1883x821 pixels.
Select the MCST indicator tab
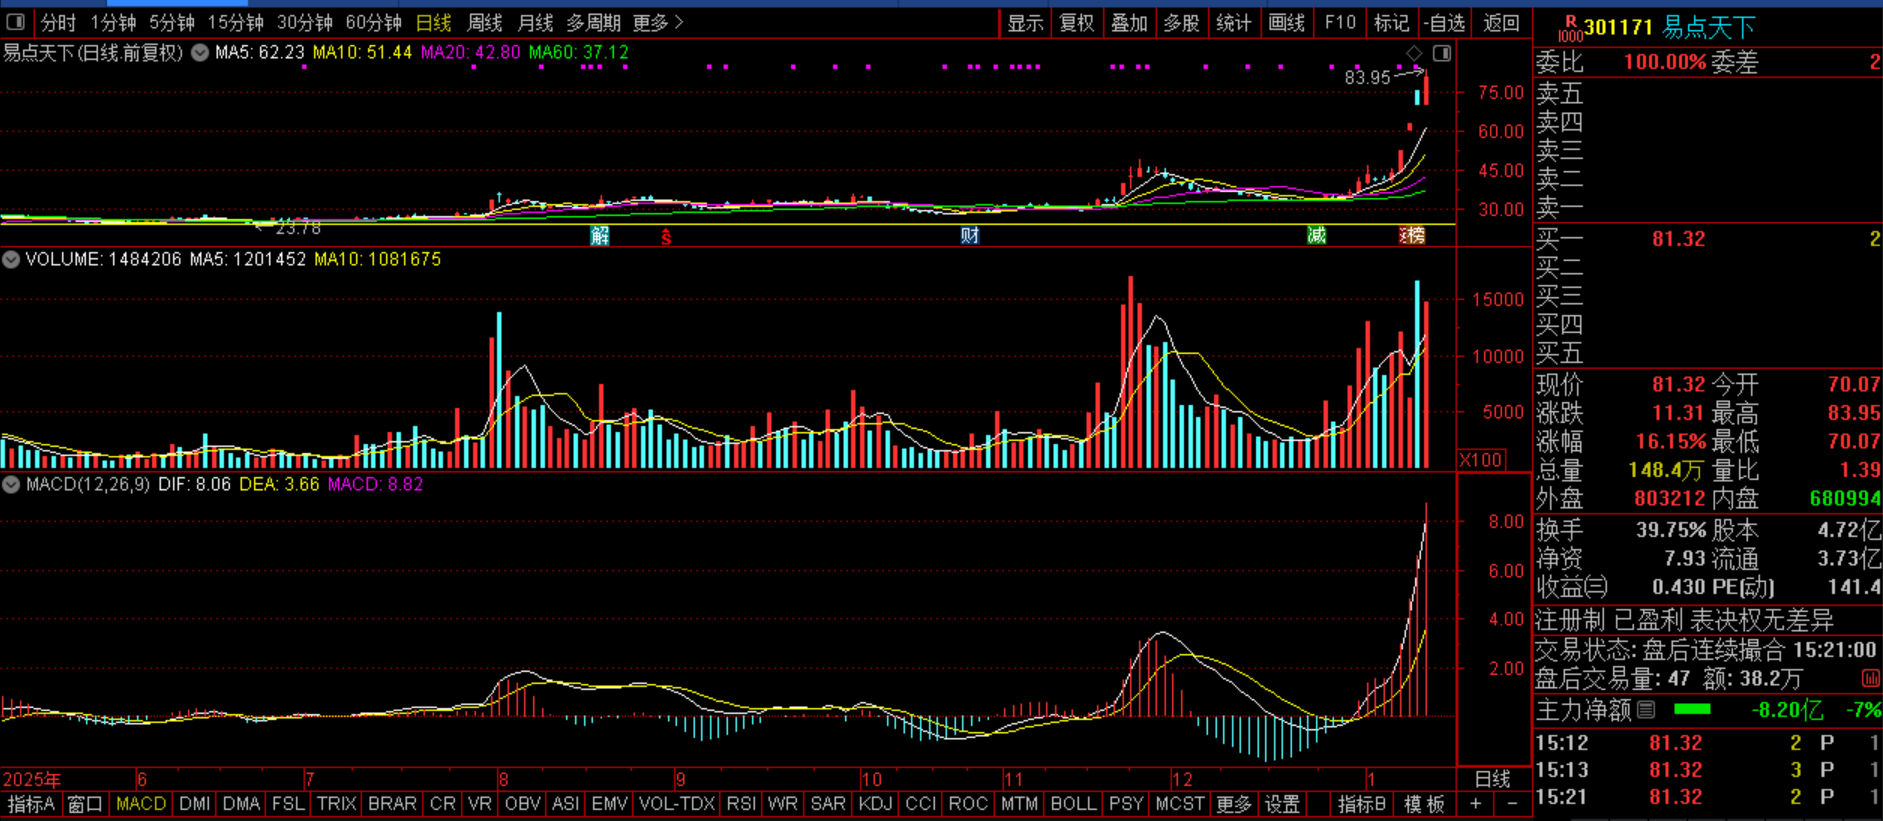click(x=1179, y=804)
